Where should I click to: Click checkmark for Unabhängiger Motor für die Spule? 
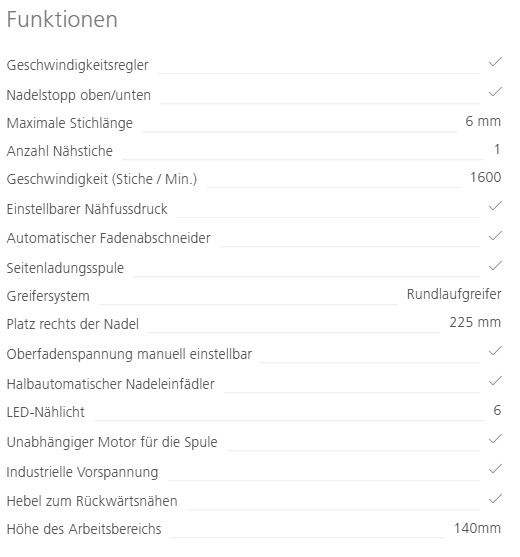tap(495, 439)
